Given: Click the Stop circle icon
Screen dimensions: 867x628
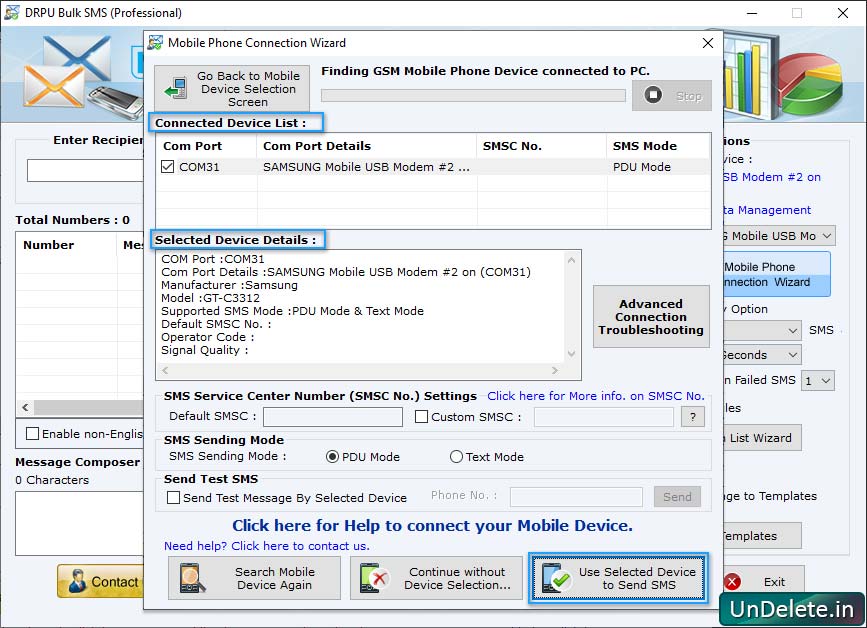Looking at the screenshot, I should (x=653, y=95).
